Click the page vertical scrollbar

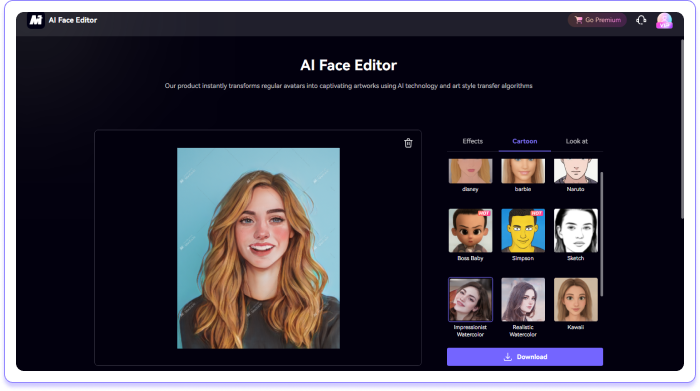(682, 129)
